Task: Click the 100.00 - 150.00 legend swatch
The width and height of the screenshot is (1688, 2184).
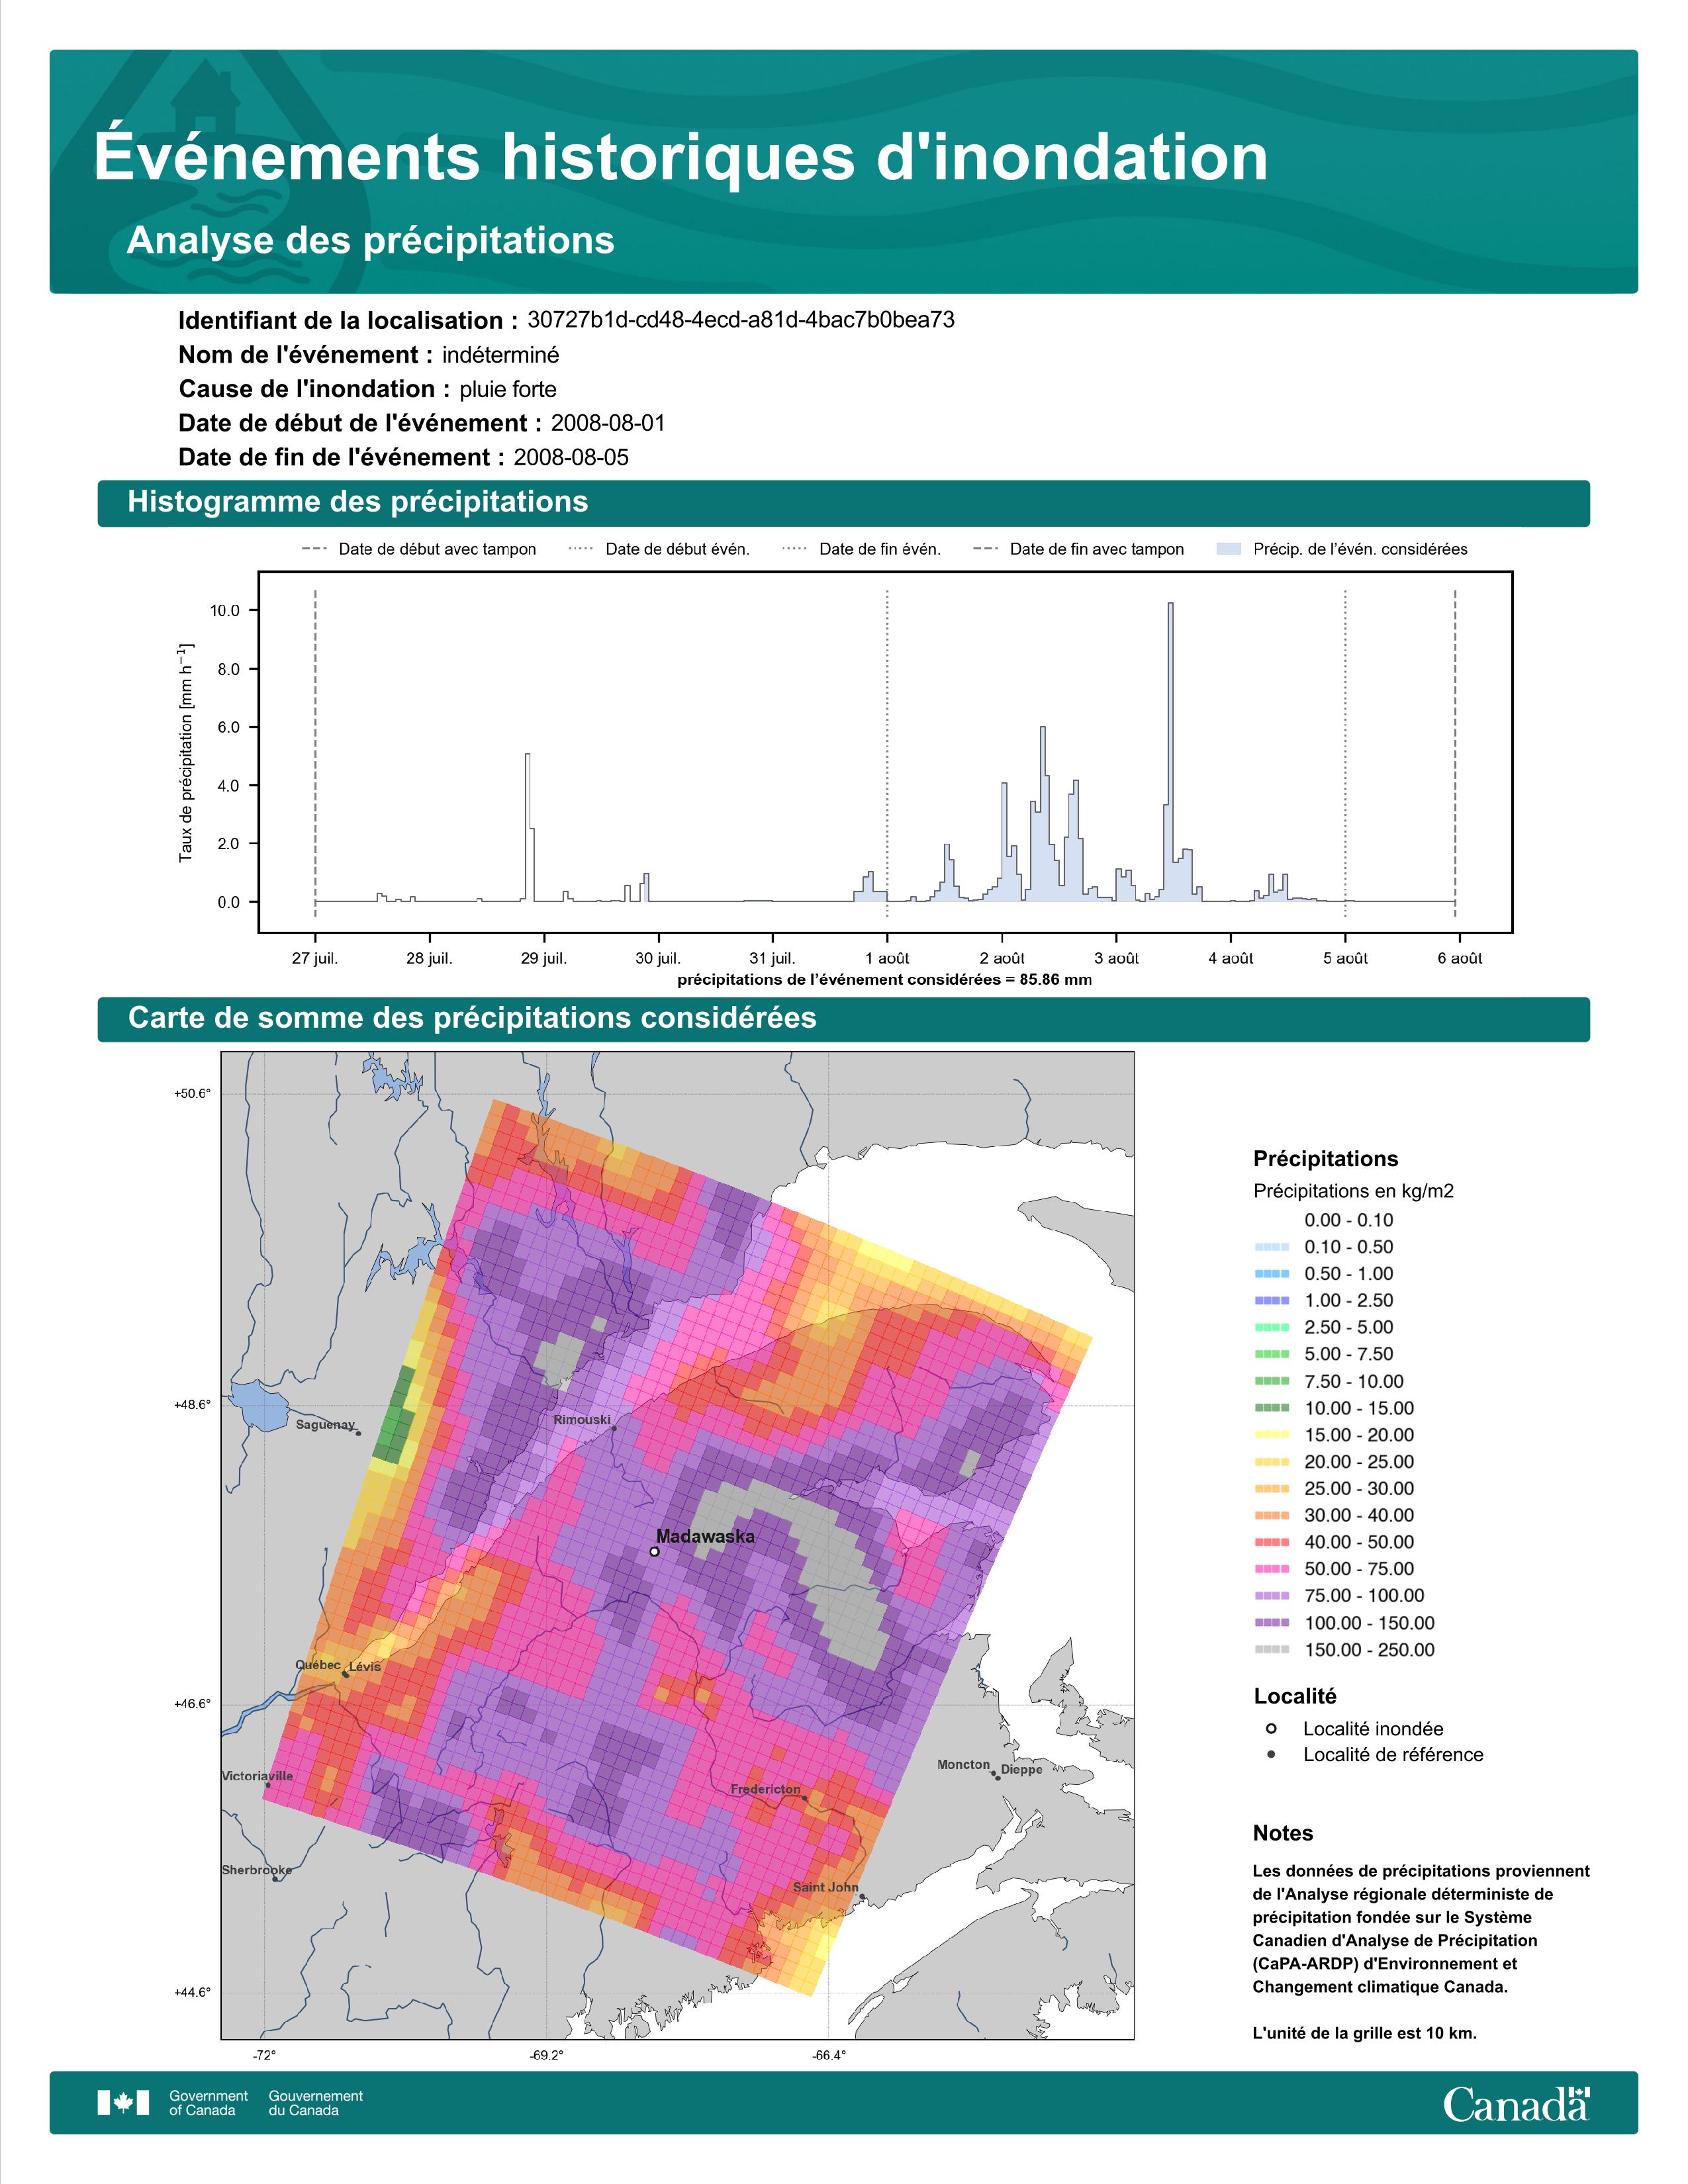Action: [x=1271, y=1623]
